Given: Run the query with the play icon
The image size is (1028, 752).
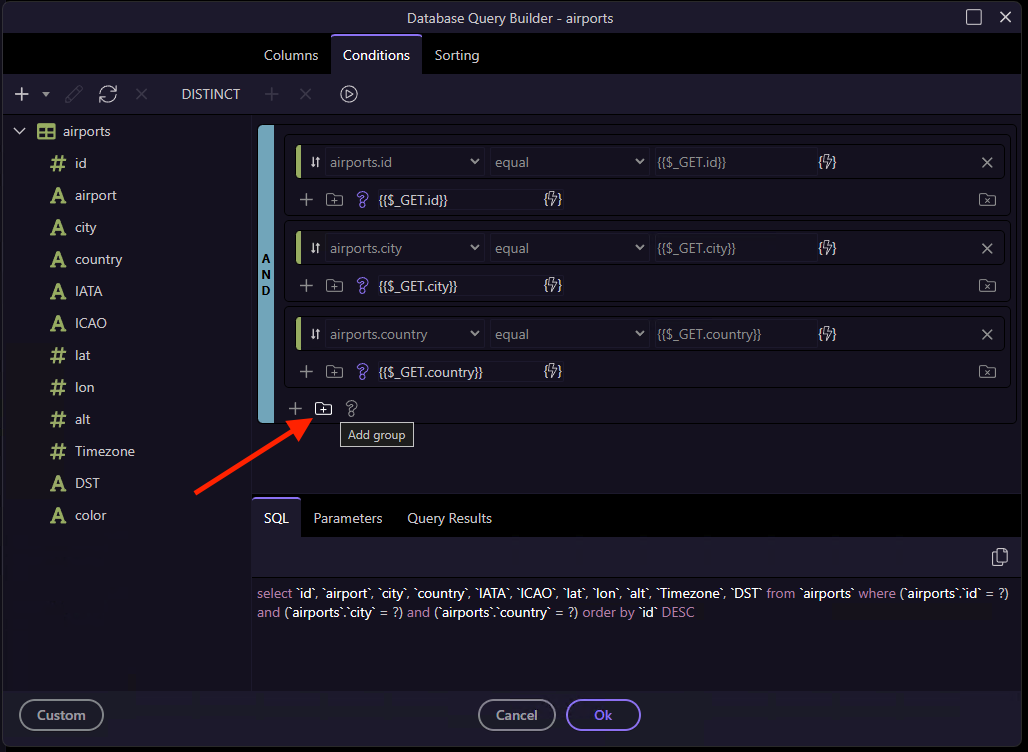Looking at the screenshot, I should (348, 94).
